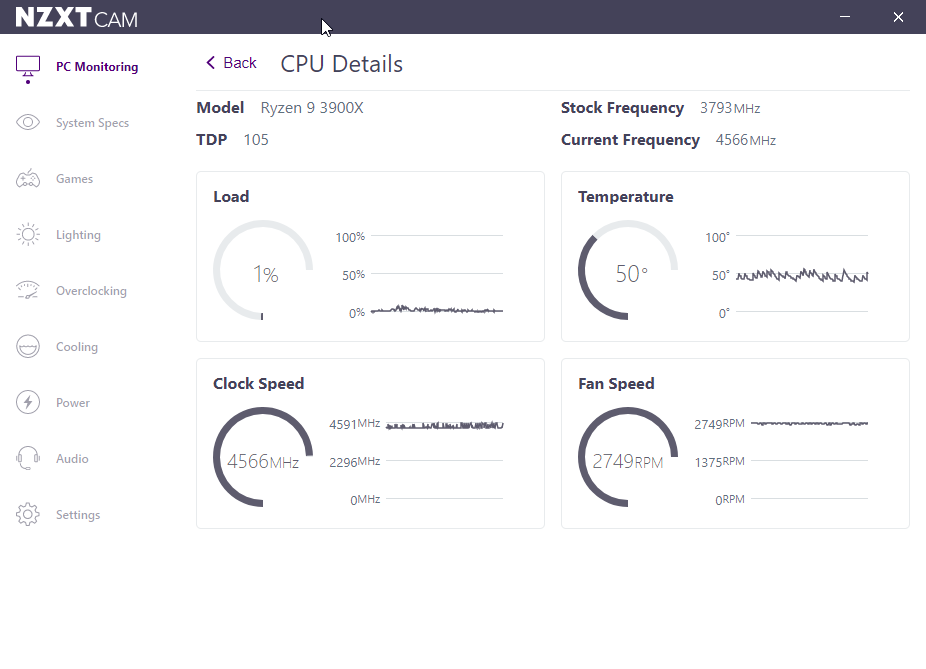The image size is (926, 669).
Task: Click the Temperature history graph
Action: click(808, 275)
